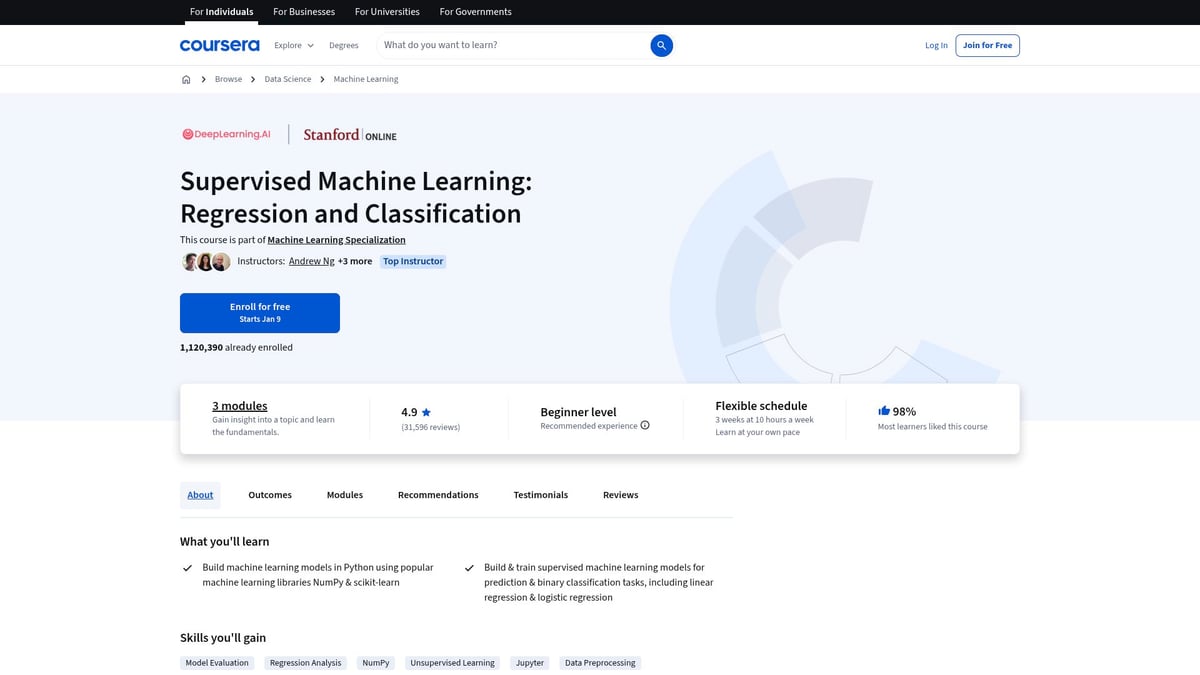Click the instructor avatar photos
Screen dimensions: 1200x675
click(206, 262)
